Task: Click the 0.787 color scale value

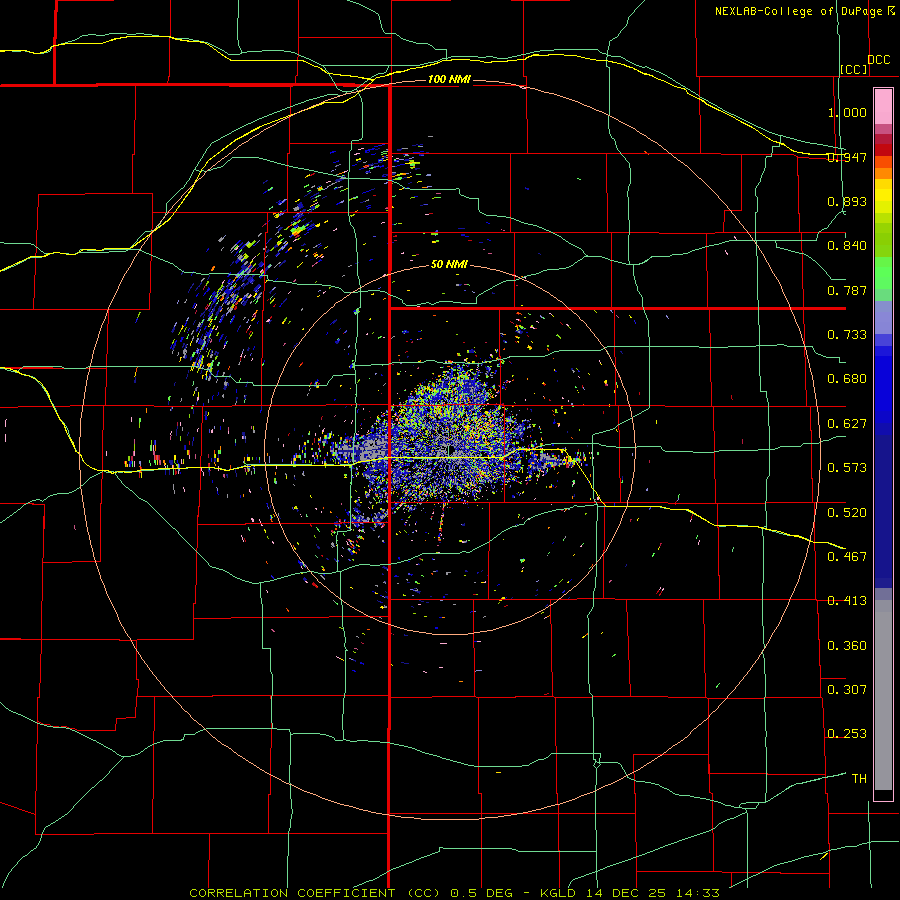Action: pyautogui.click(x=847, y=290)
